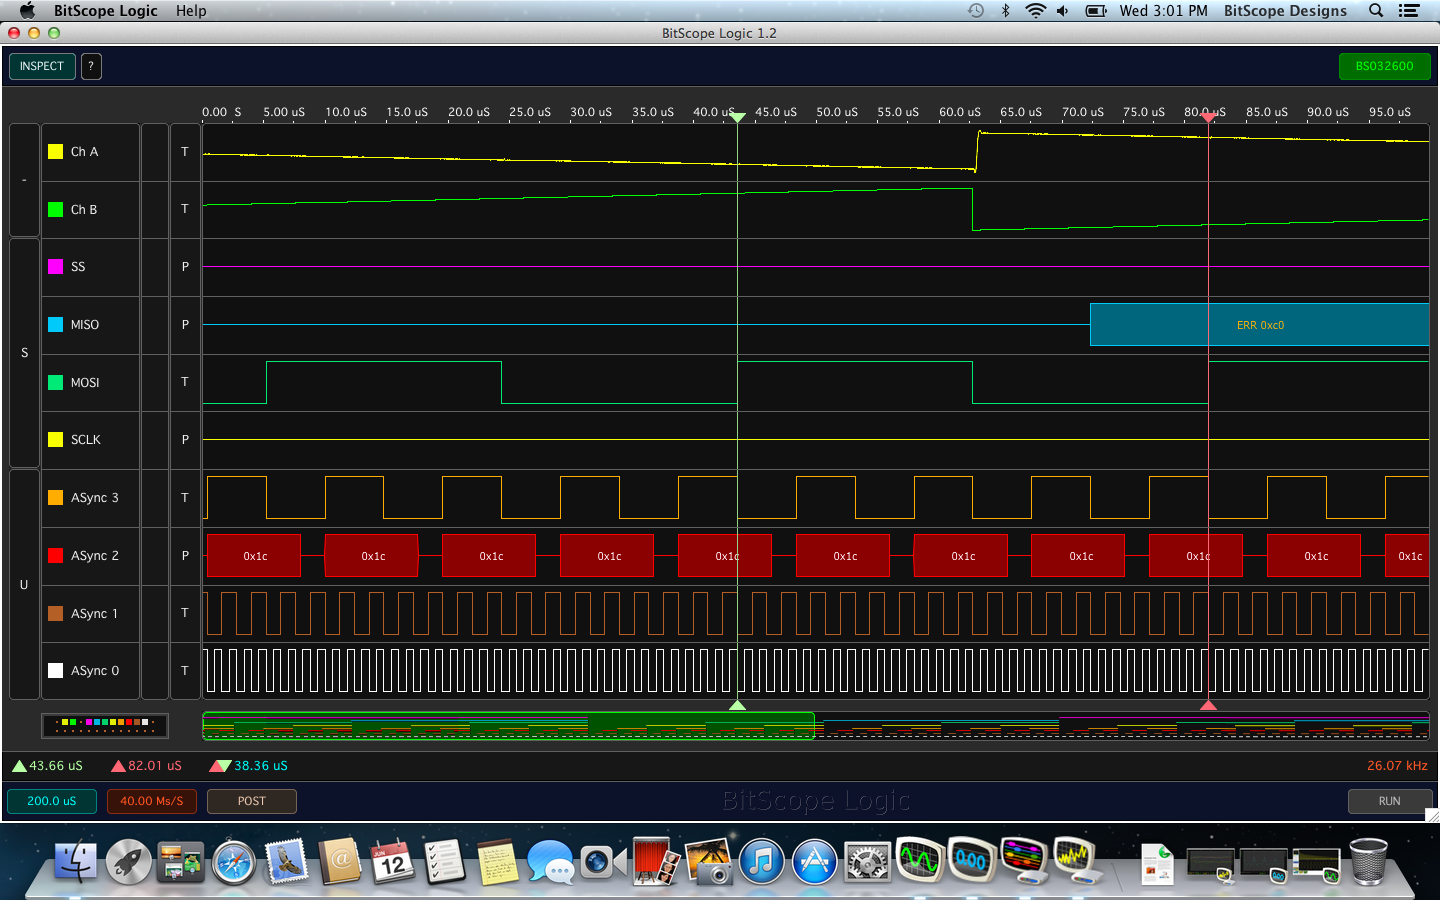The image size is (1440, 900).
Task: Click the green cursor triangle at 43.66 uS
Action: [19, 766]
